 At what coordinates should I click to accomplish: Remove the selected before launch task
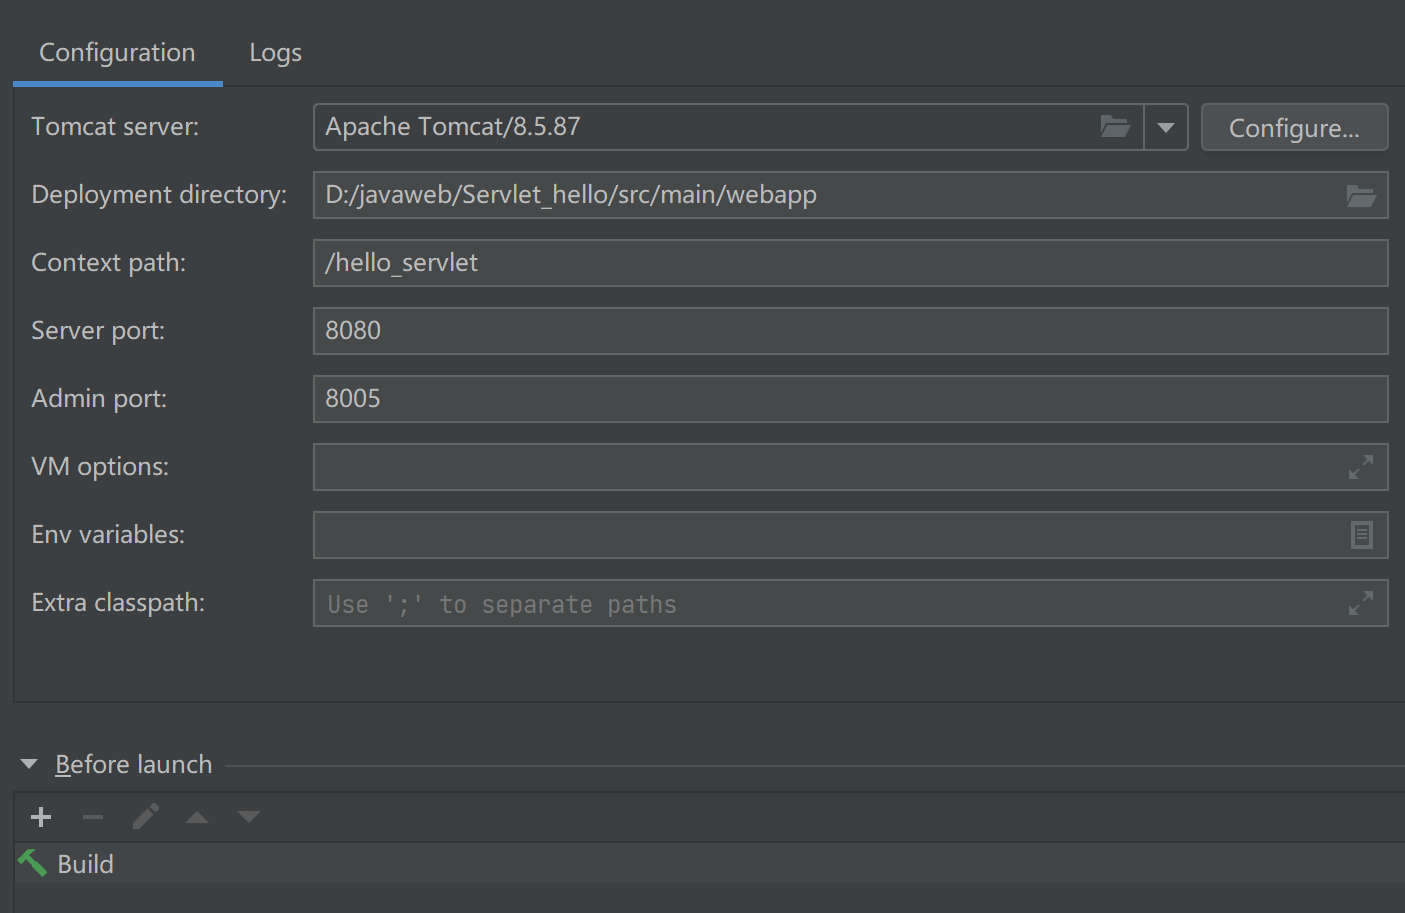tap(93, 817)
